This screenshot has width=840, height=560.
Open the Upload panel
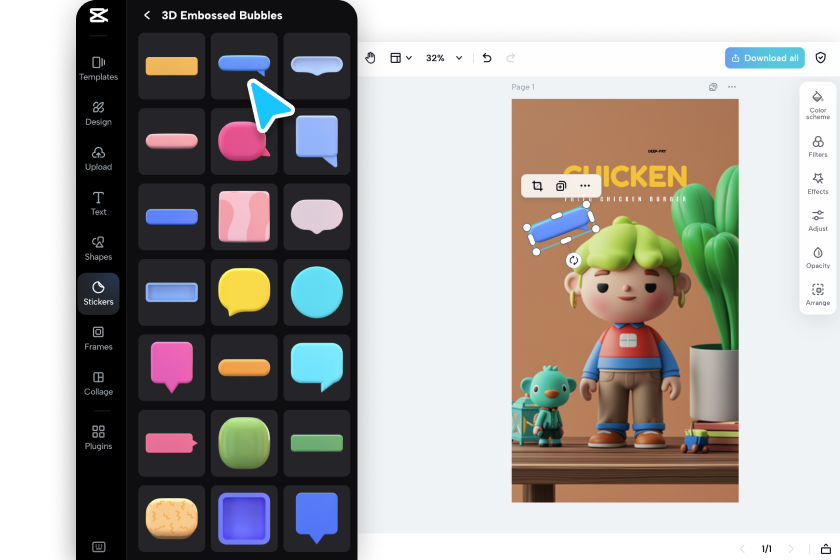point(99,159)
